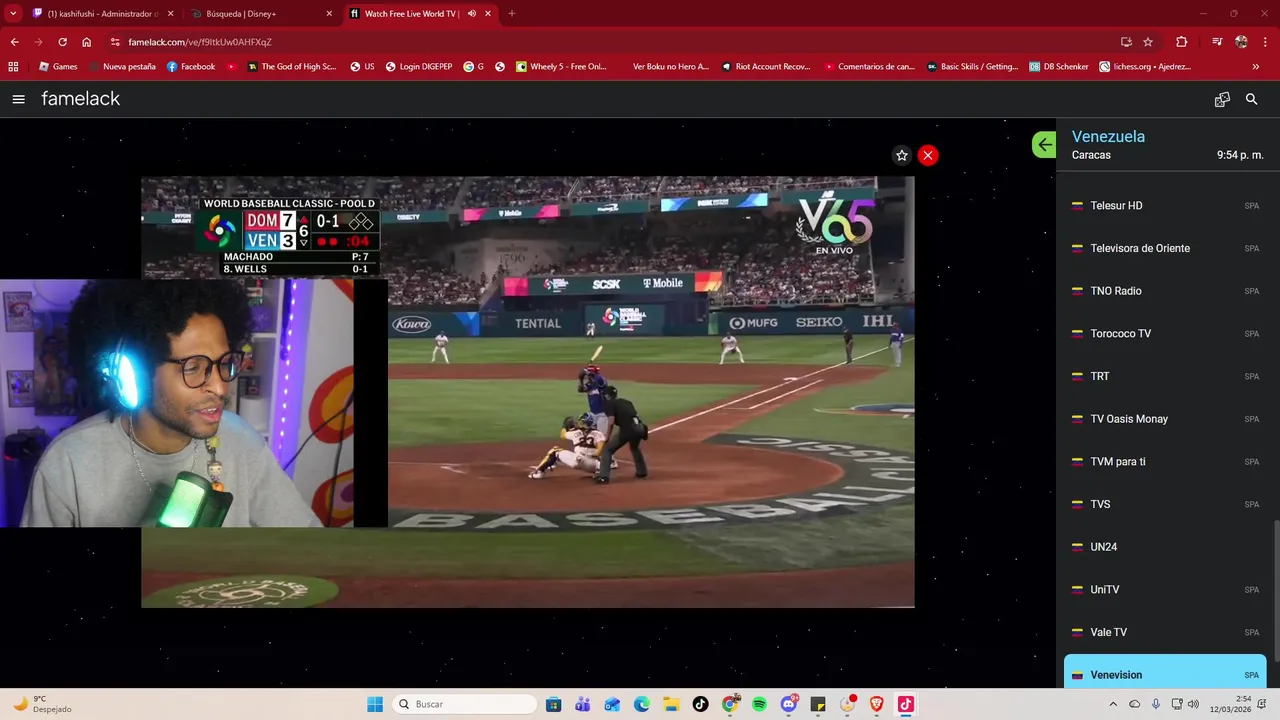Open the lichess.org bookmark
1280x720 pixels.
[1145, 67]
